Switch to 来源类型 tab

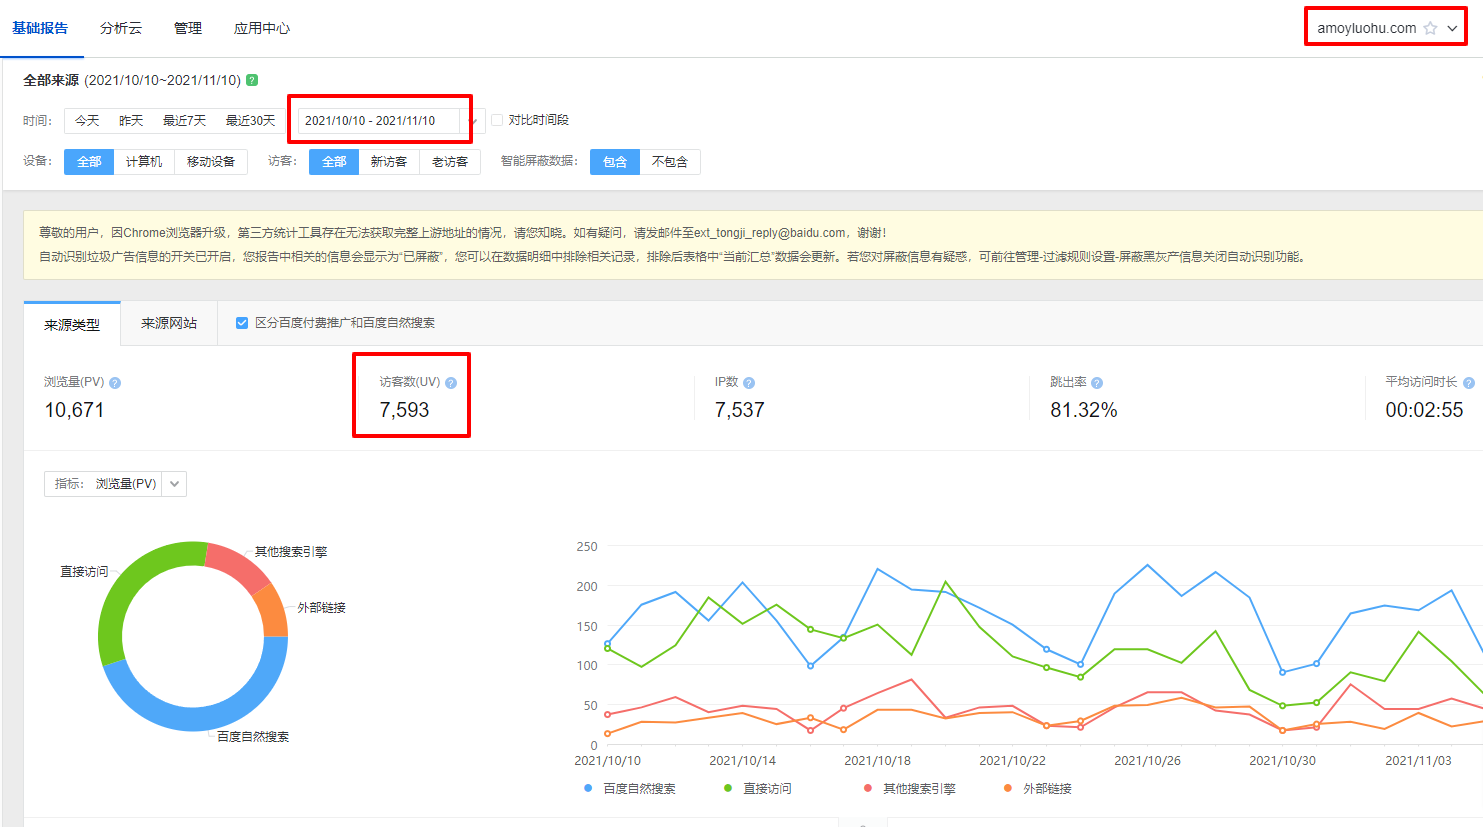pyautogui.click(x=72, y=324)
